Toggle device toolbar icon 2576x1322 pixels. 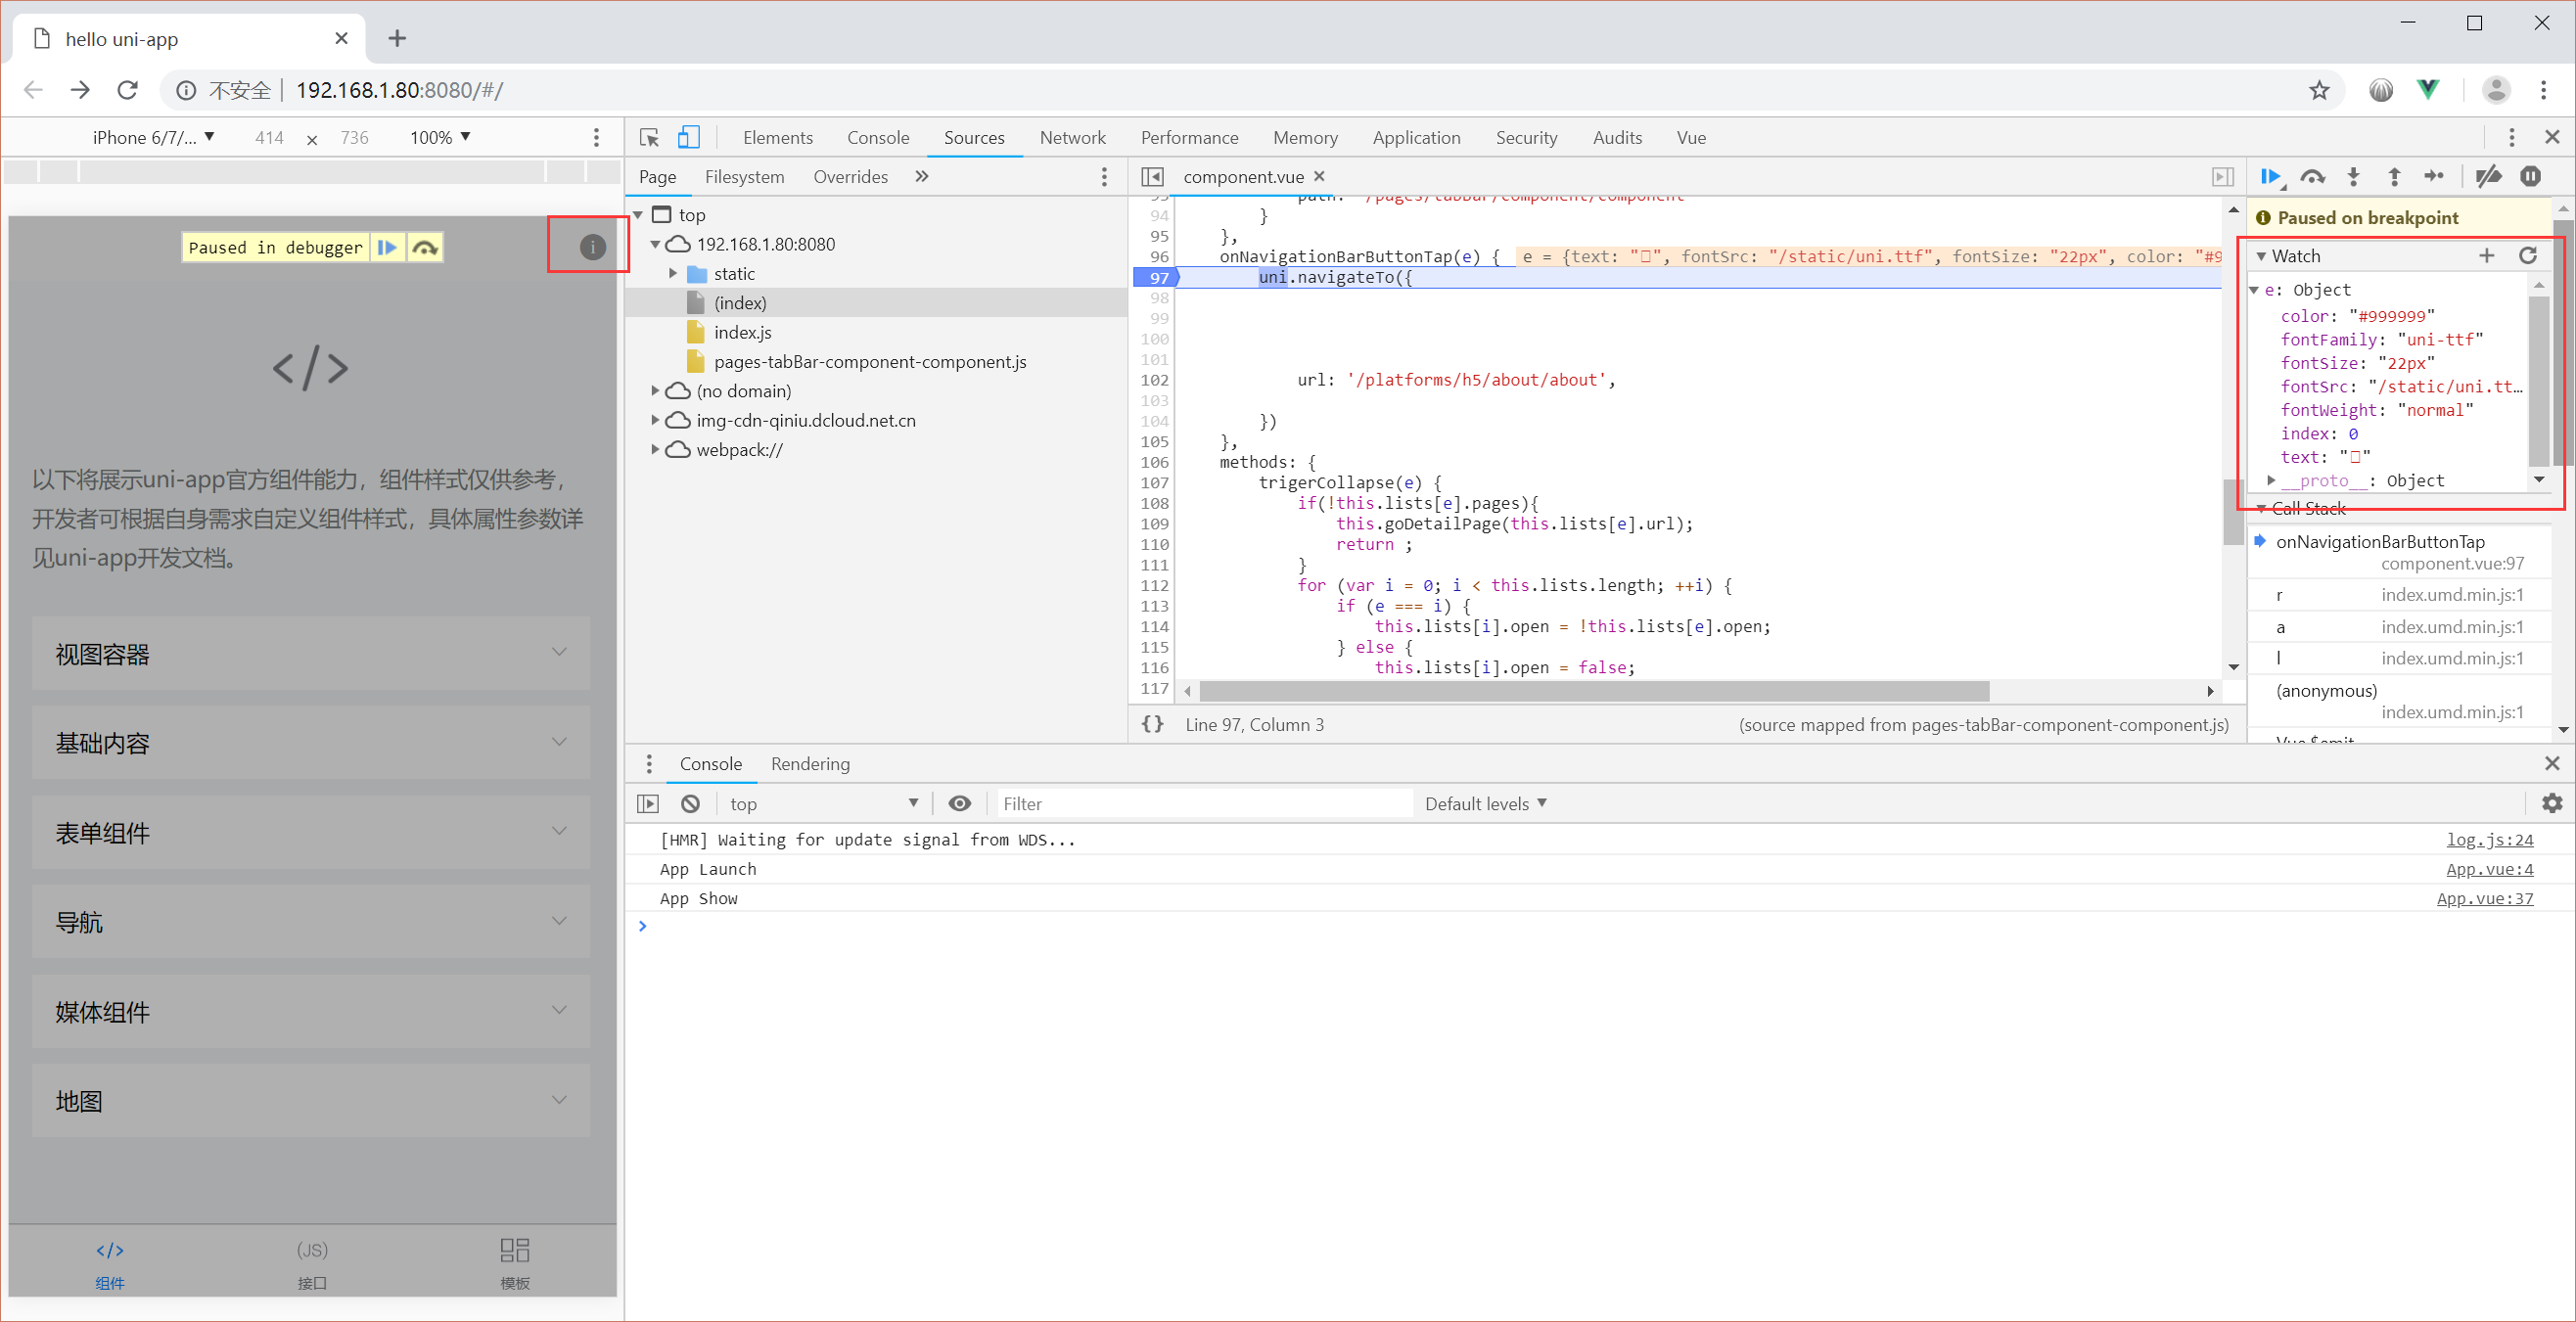[x=689, y=137]
